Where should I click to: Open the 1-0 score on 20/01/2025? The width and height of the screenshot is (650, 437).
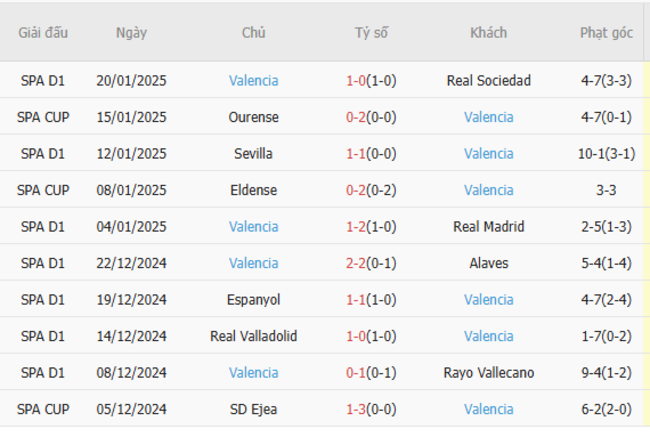click(x=356, y=80)
